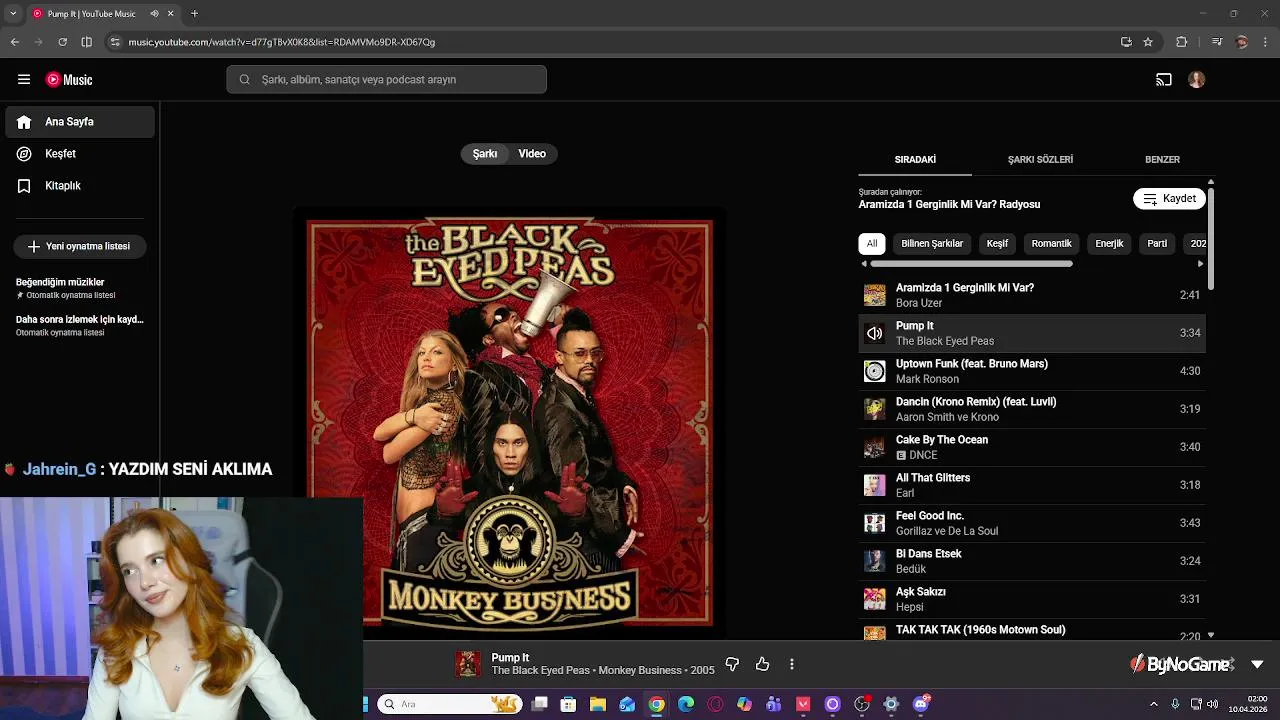Open Daha sonra izlemek için playlist

coord(80,325)
